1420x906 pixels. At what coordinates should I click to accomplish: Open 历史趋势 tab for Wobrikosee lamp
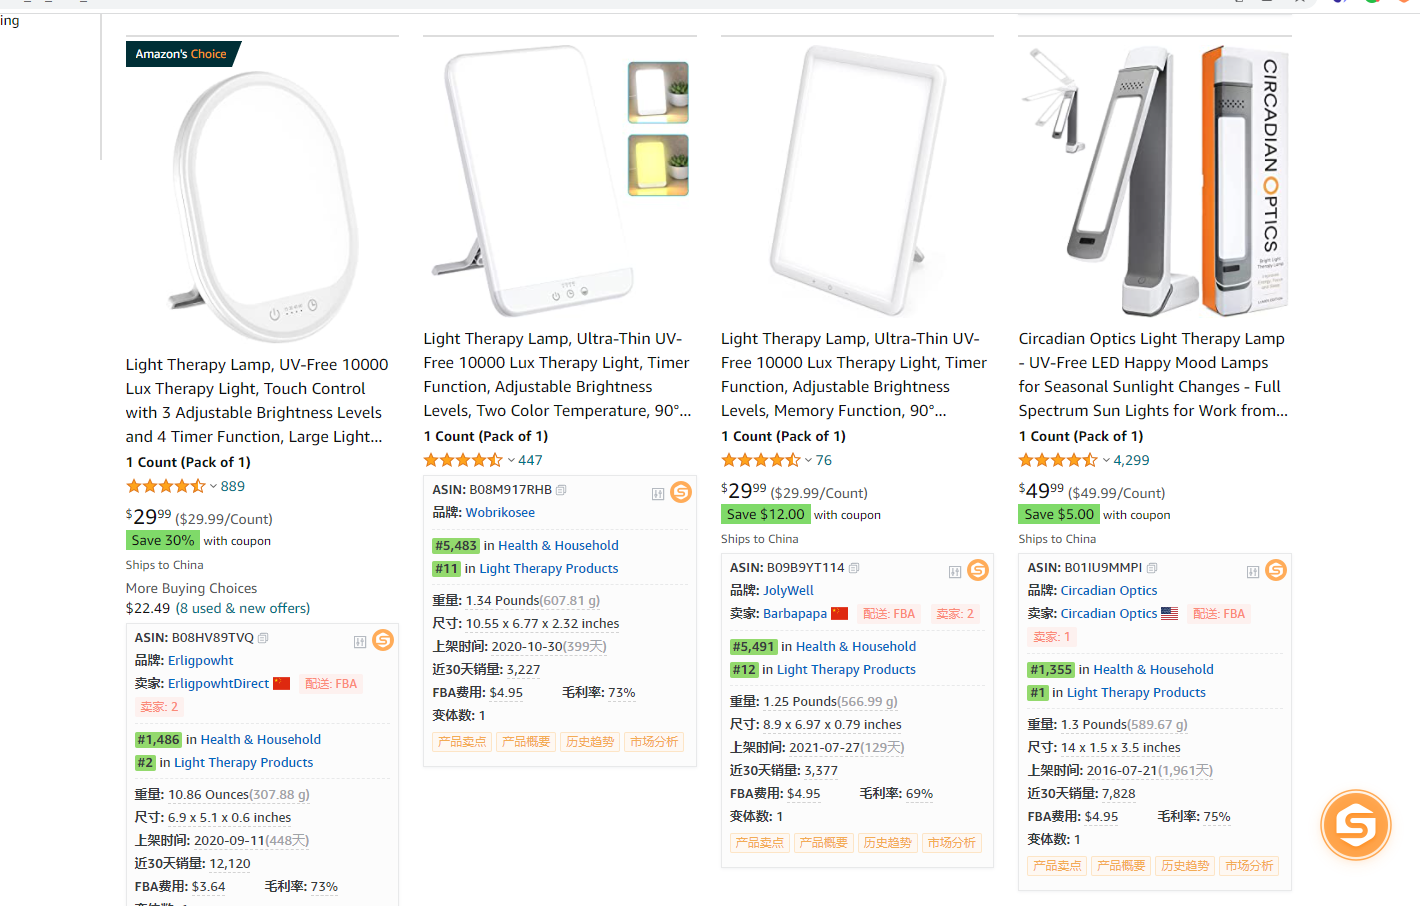point(590,742)
